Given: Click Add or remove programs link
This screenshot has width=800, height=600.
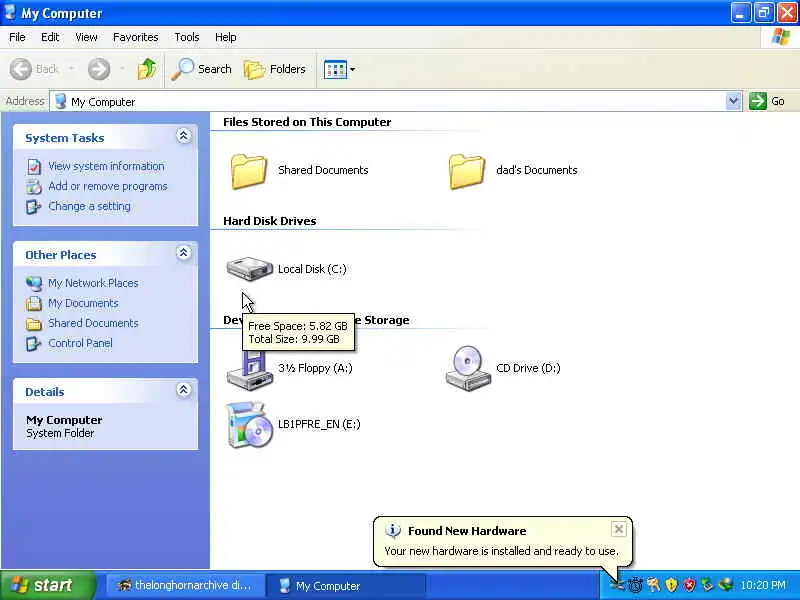Looking at the screenshot, I should 108,186.
